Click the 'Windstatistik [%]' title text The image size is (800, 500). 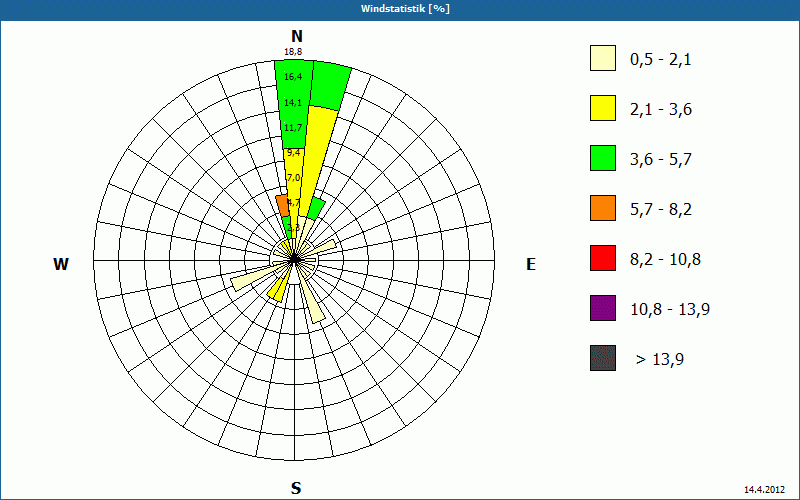(x=405, y=9)
